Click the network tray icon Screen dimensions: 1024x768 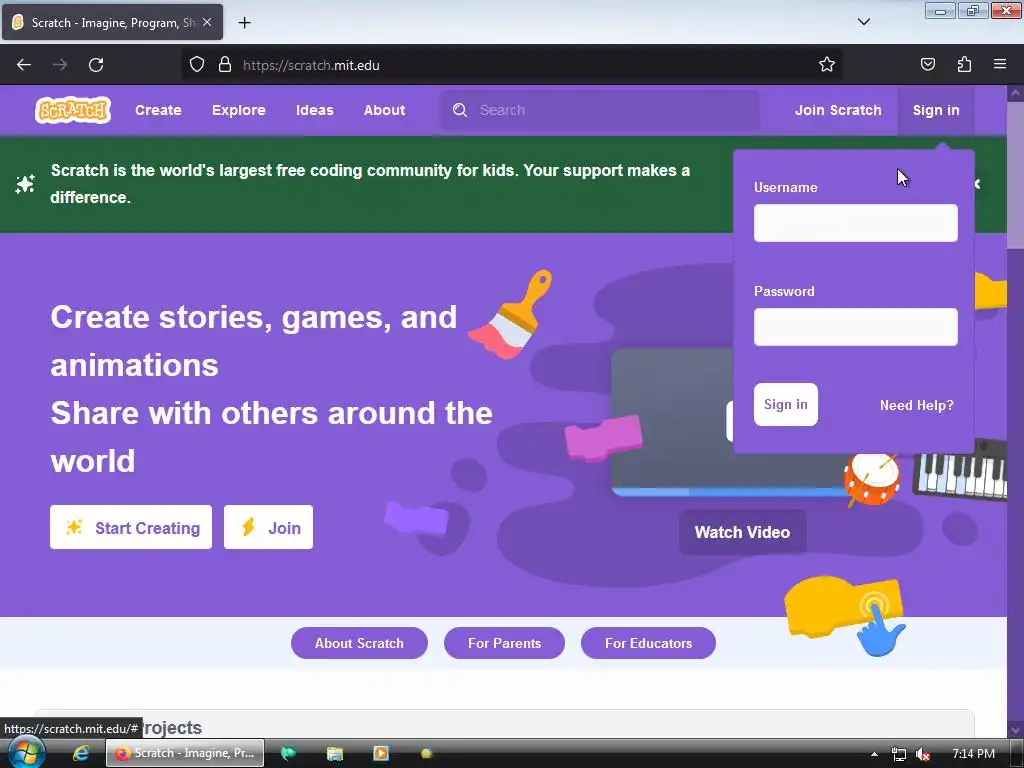(x=899, y=754)
